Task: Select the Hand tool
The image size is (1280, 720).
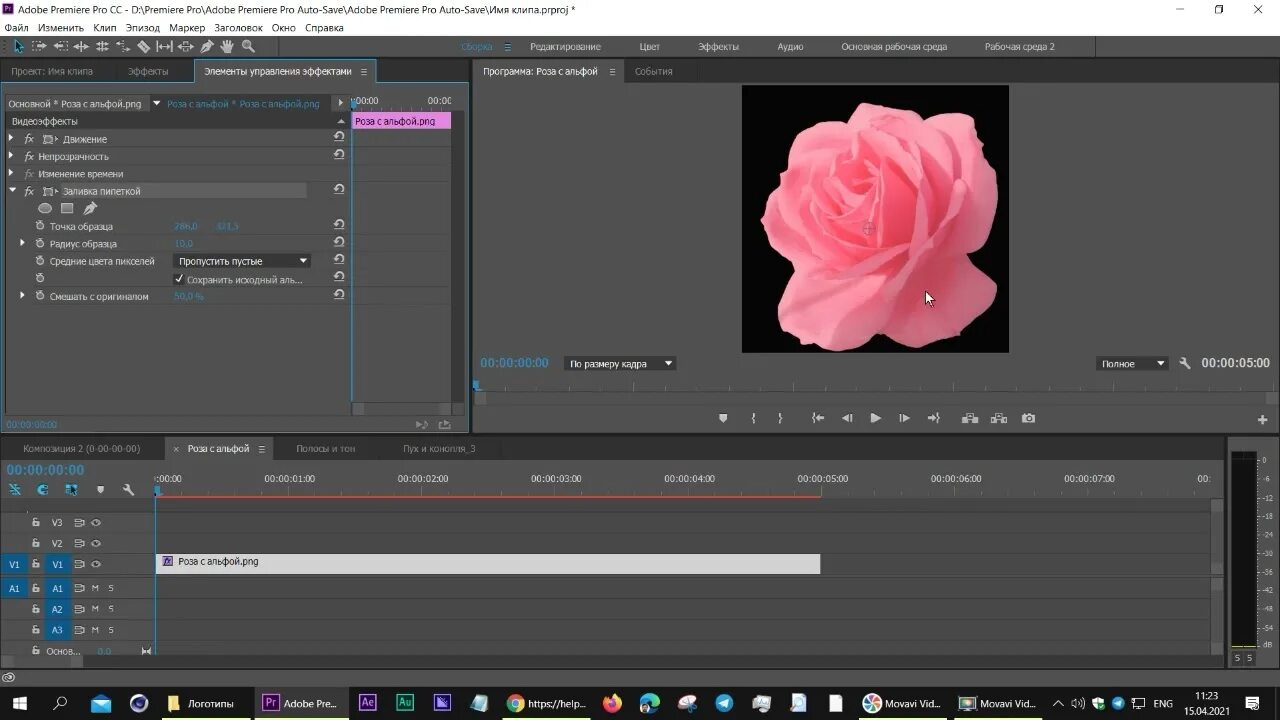Action: coord(227,47)
